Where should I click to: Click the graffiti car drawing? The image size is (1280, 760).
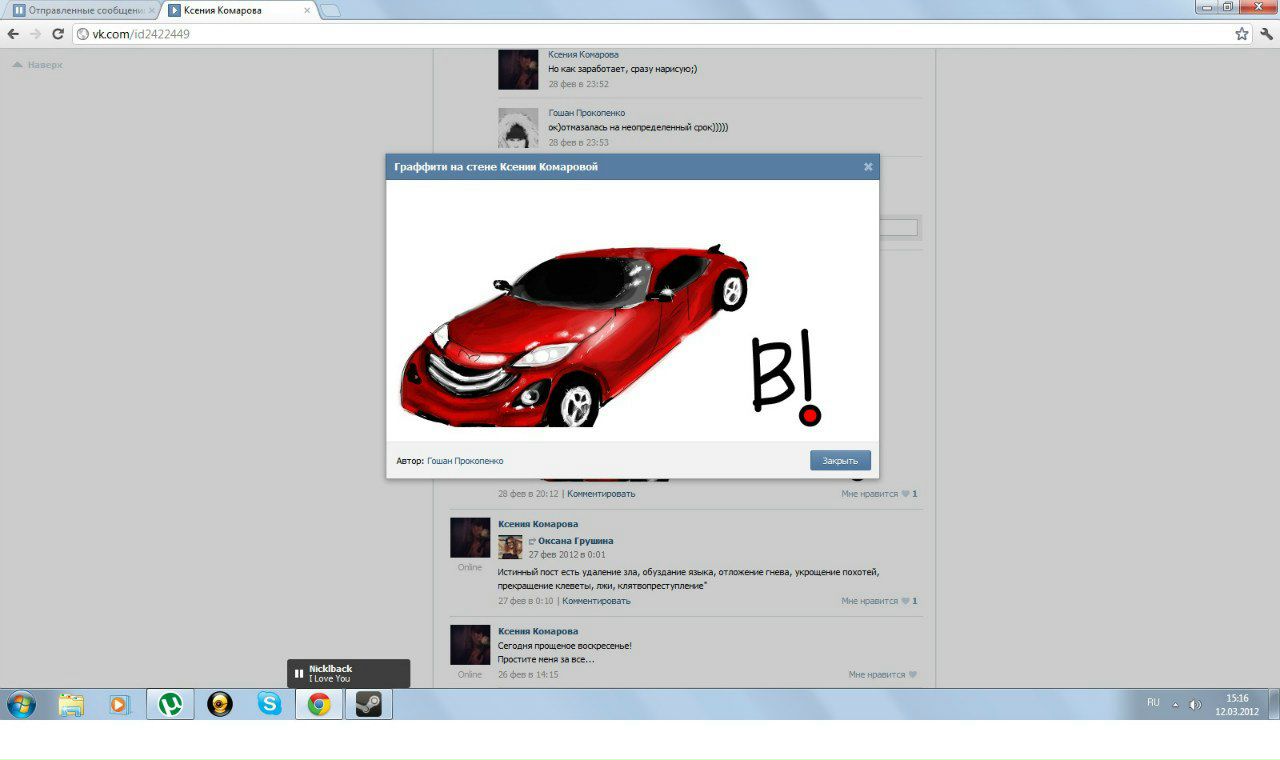coord(575,335)
